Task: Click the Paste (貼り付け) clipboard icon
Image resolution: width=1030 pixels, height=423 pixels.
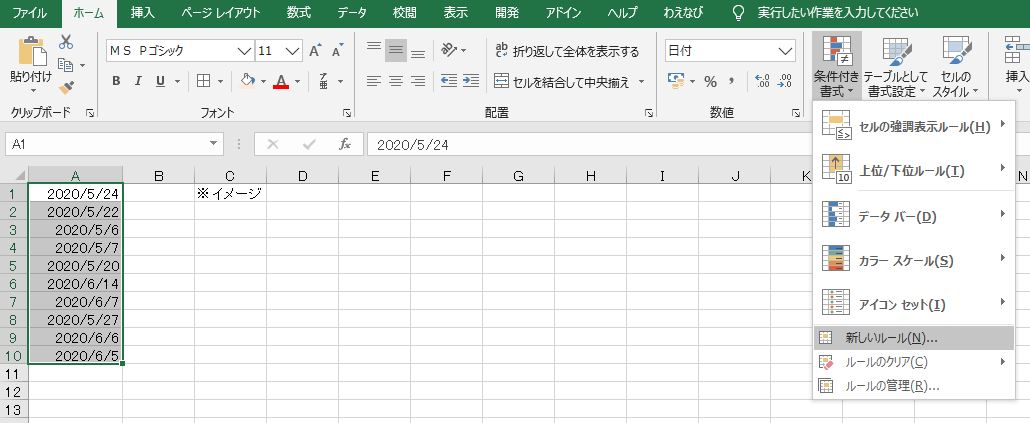Action: pyautogui.click(x=31, y=51)
